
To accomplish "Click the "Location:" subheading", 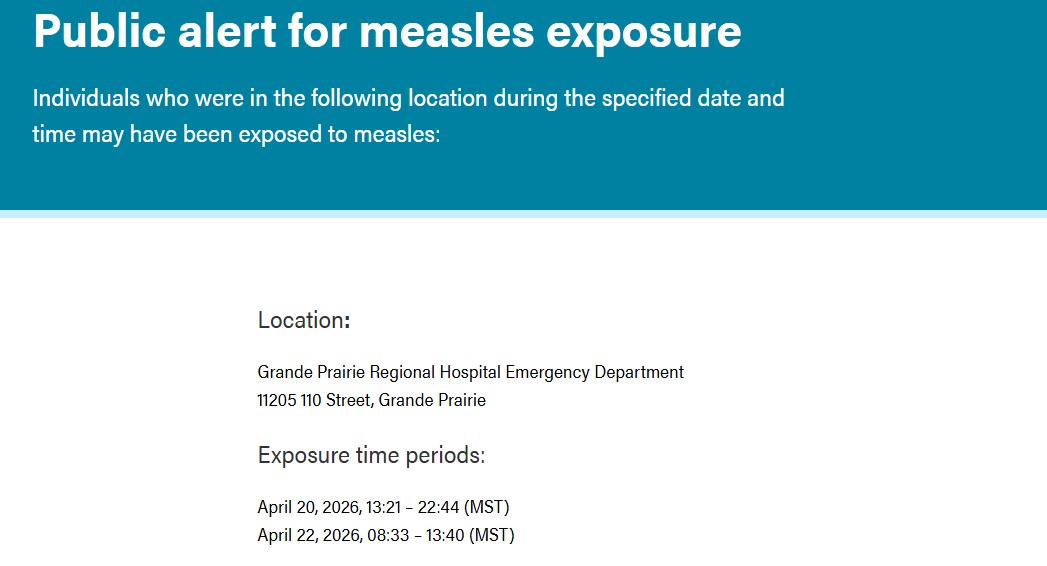I will pyautogui.click(x=304, y=320).
